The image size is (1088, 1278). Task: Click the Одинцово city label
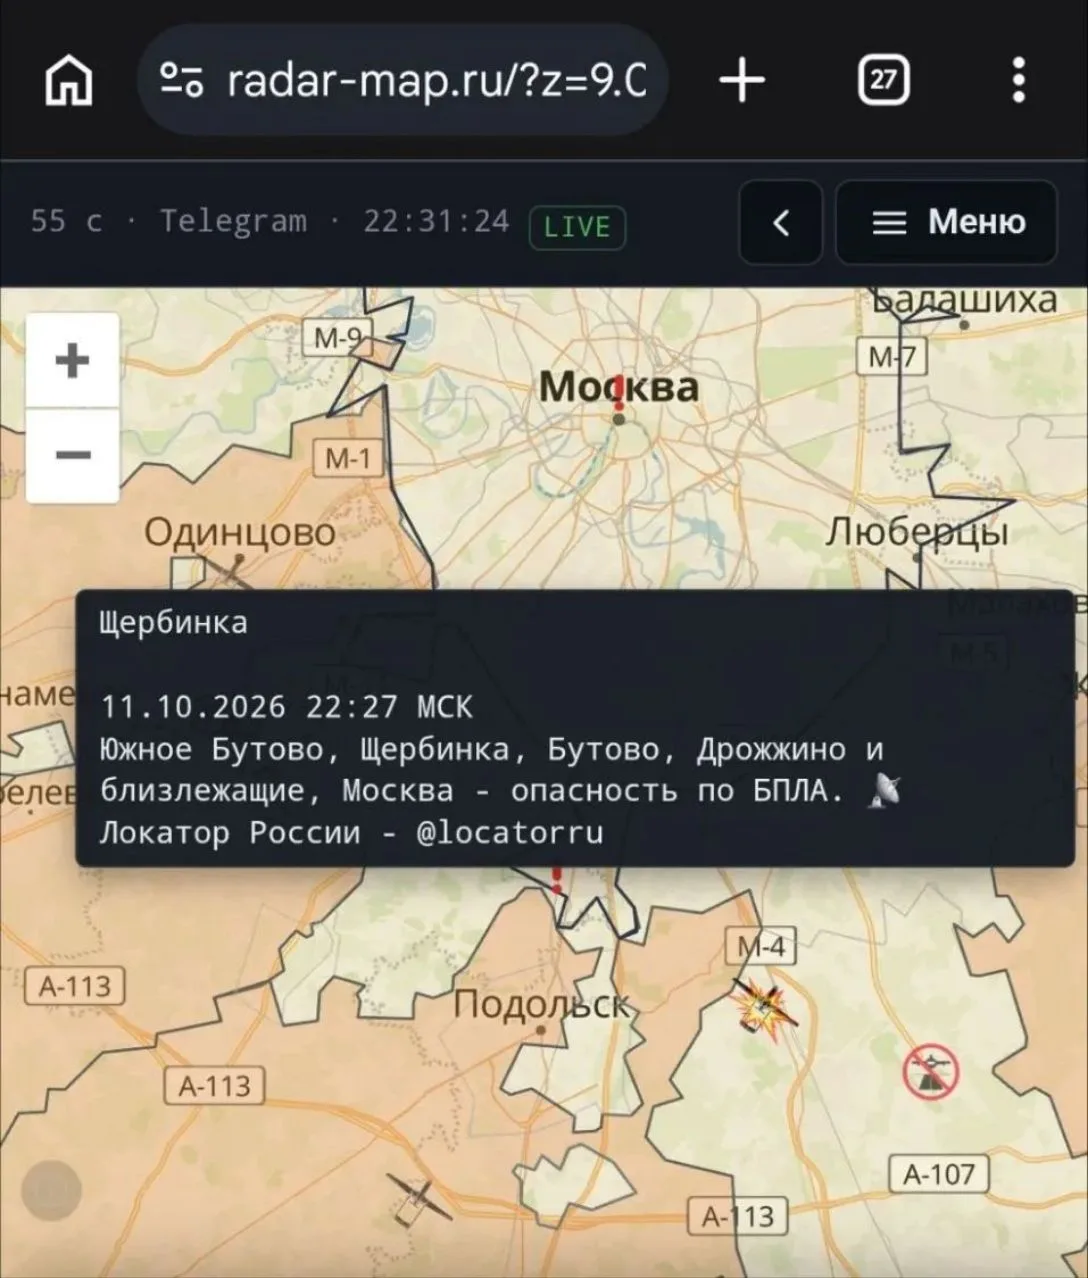tap(240, 532)
